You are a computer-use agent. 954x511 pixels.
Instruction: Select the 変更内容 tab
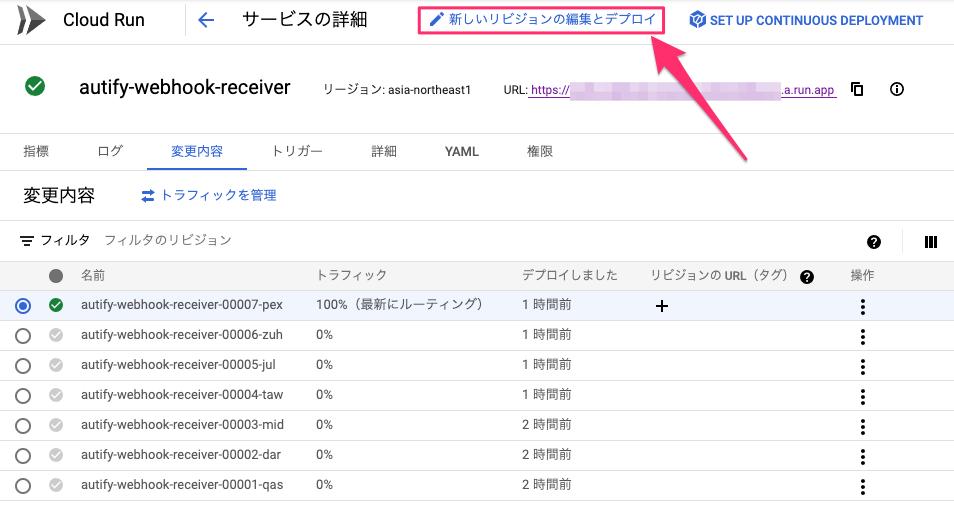point(197,151)
